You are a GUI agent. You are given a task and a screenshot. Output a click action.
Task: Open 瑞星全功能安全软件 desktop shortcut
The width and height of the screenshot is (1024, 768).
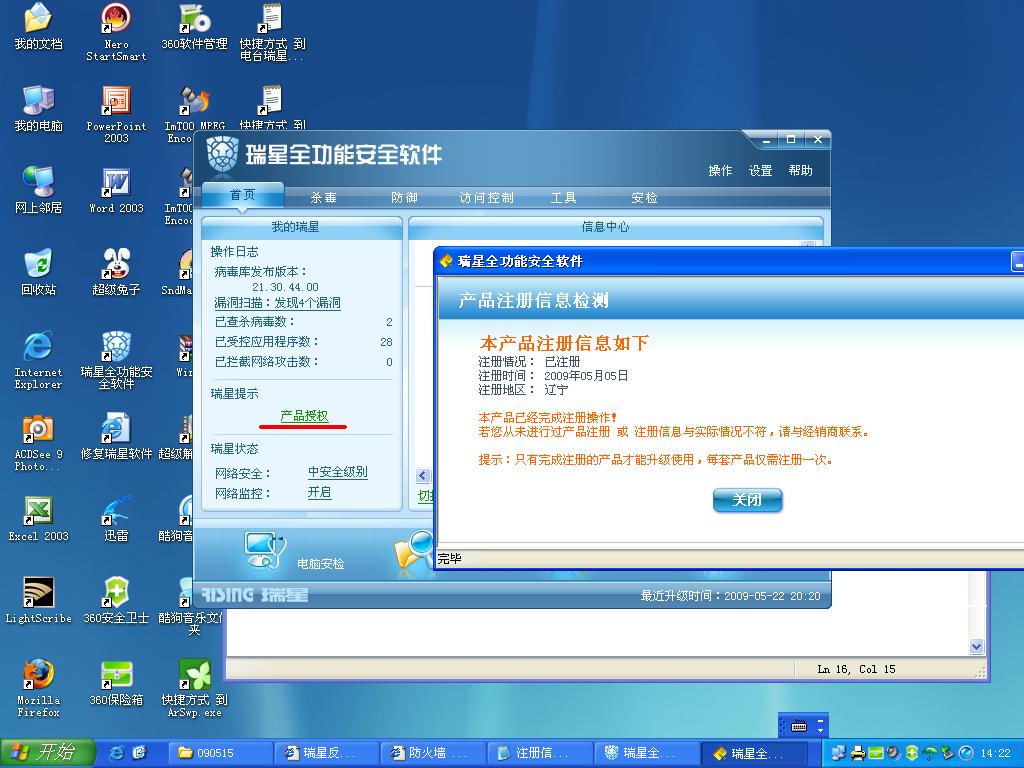116,360
